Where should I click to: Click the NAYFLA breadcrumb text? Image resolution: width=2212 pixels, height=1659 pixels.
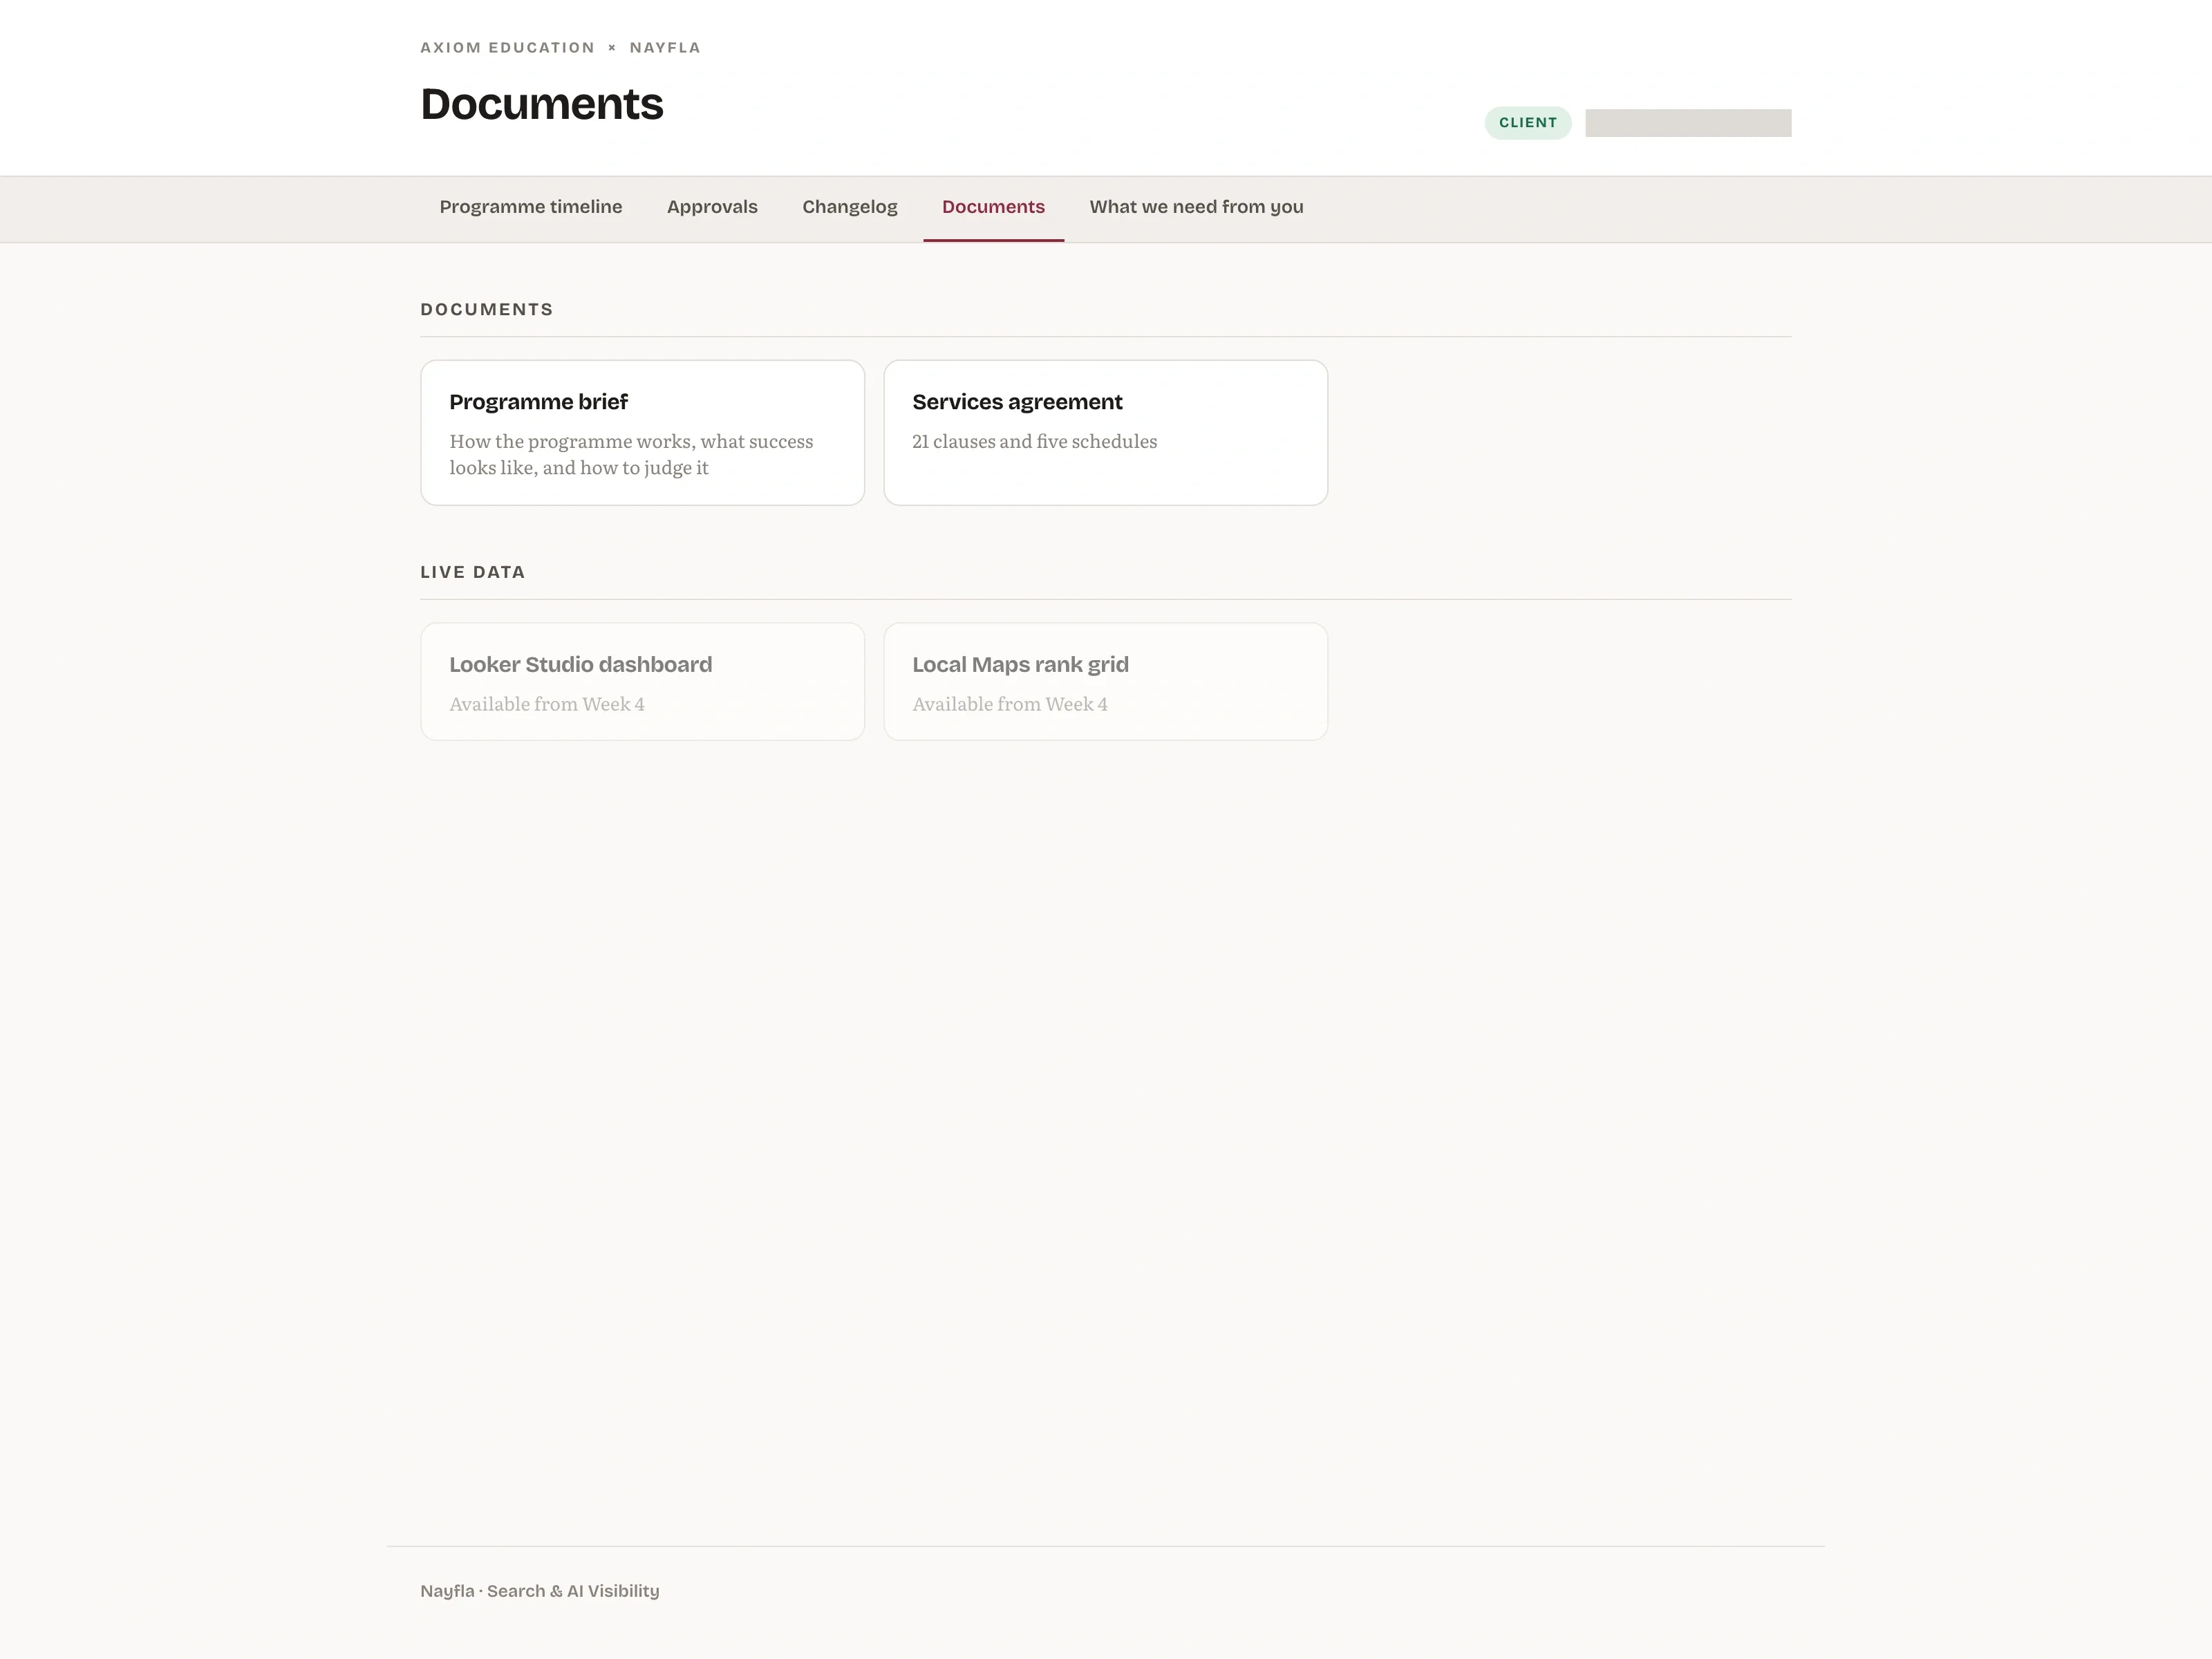665,47
